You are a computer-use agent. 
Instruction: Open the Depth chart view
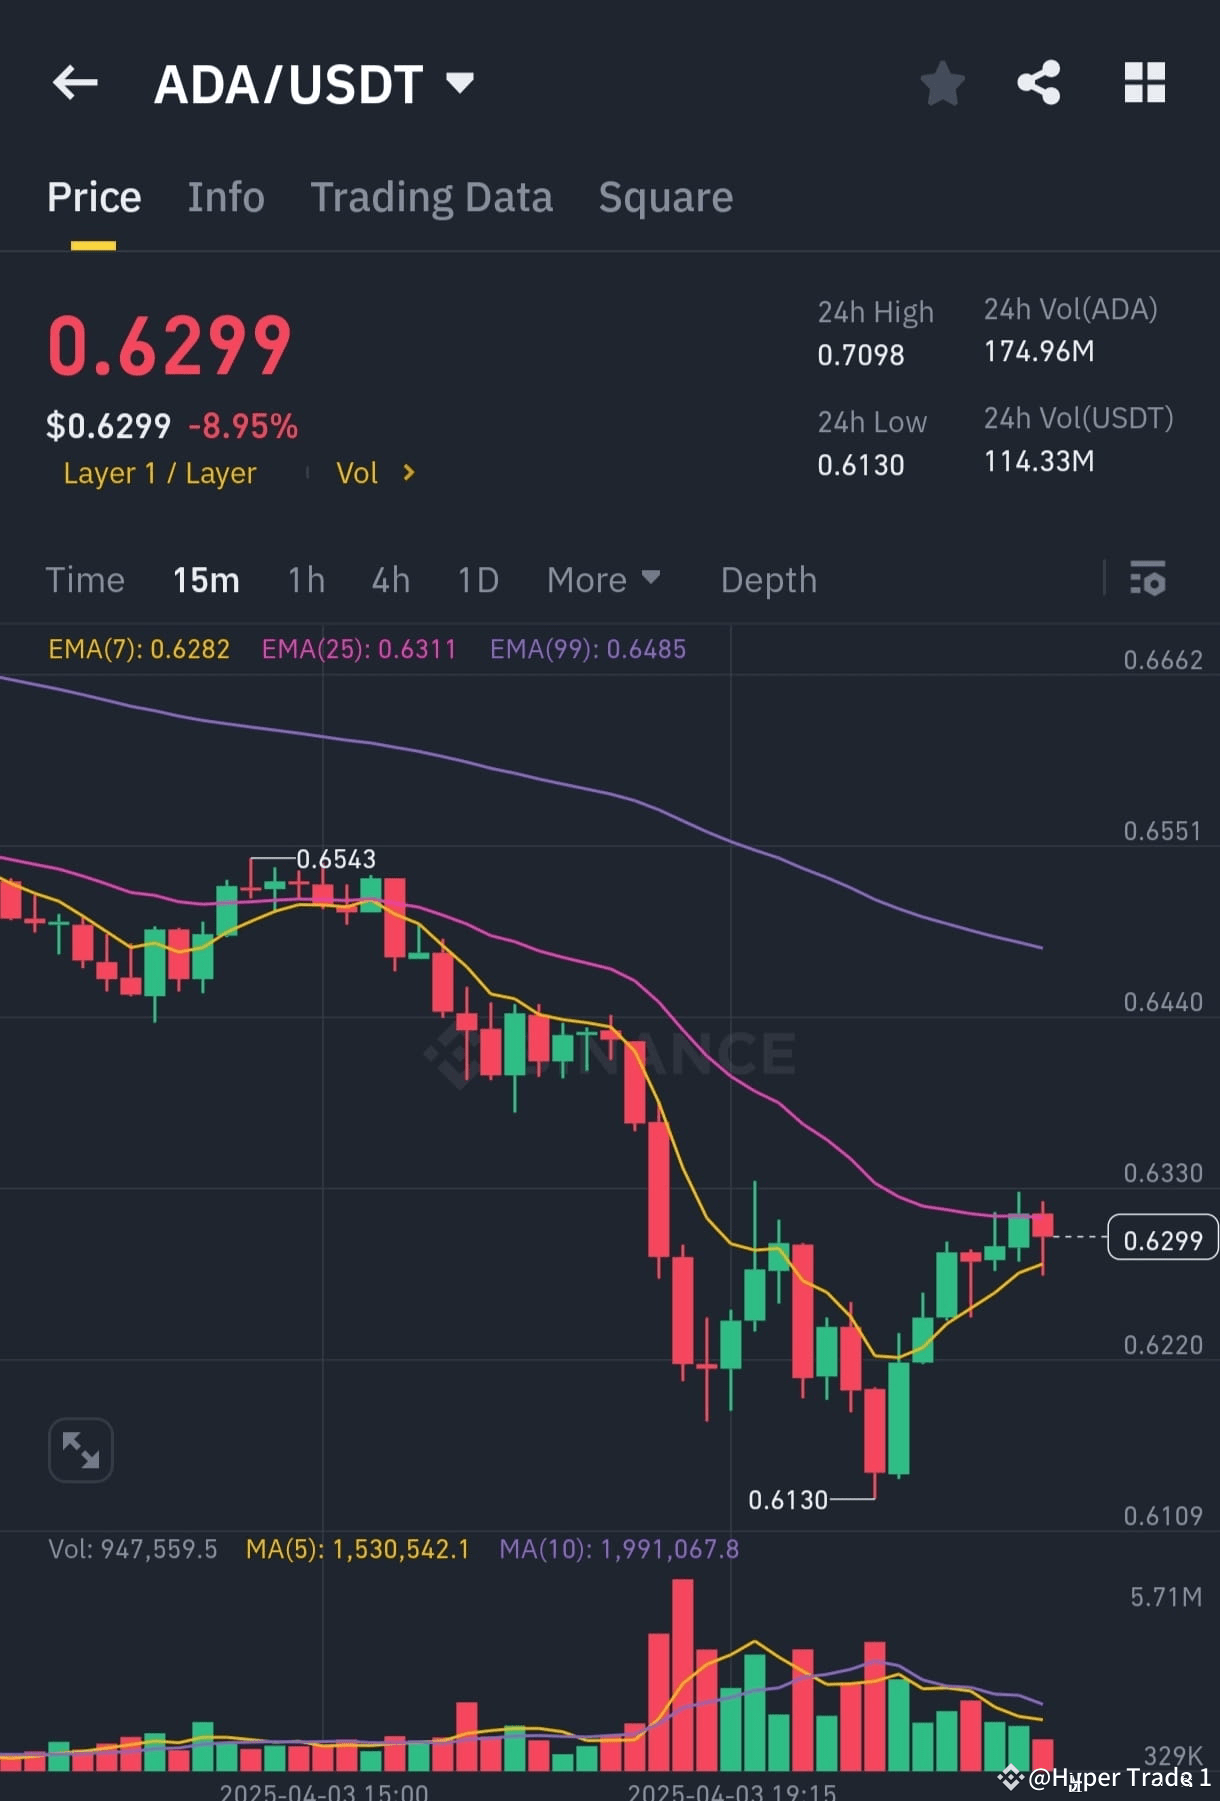pos(767,580)
